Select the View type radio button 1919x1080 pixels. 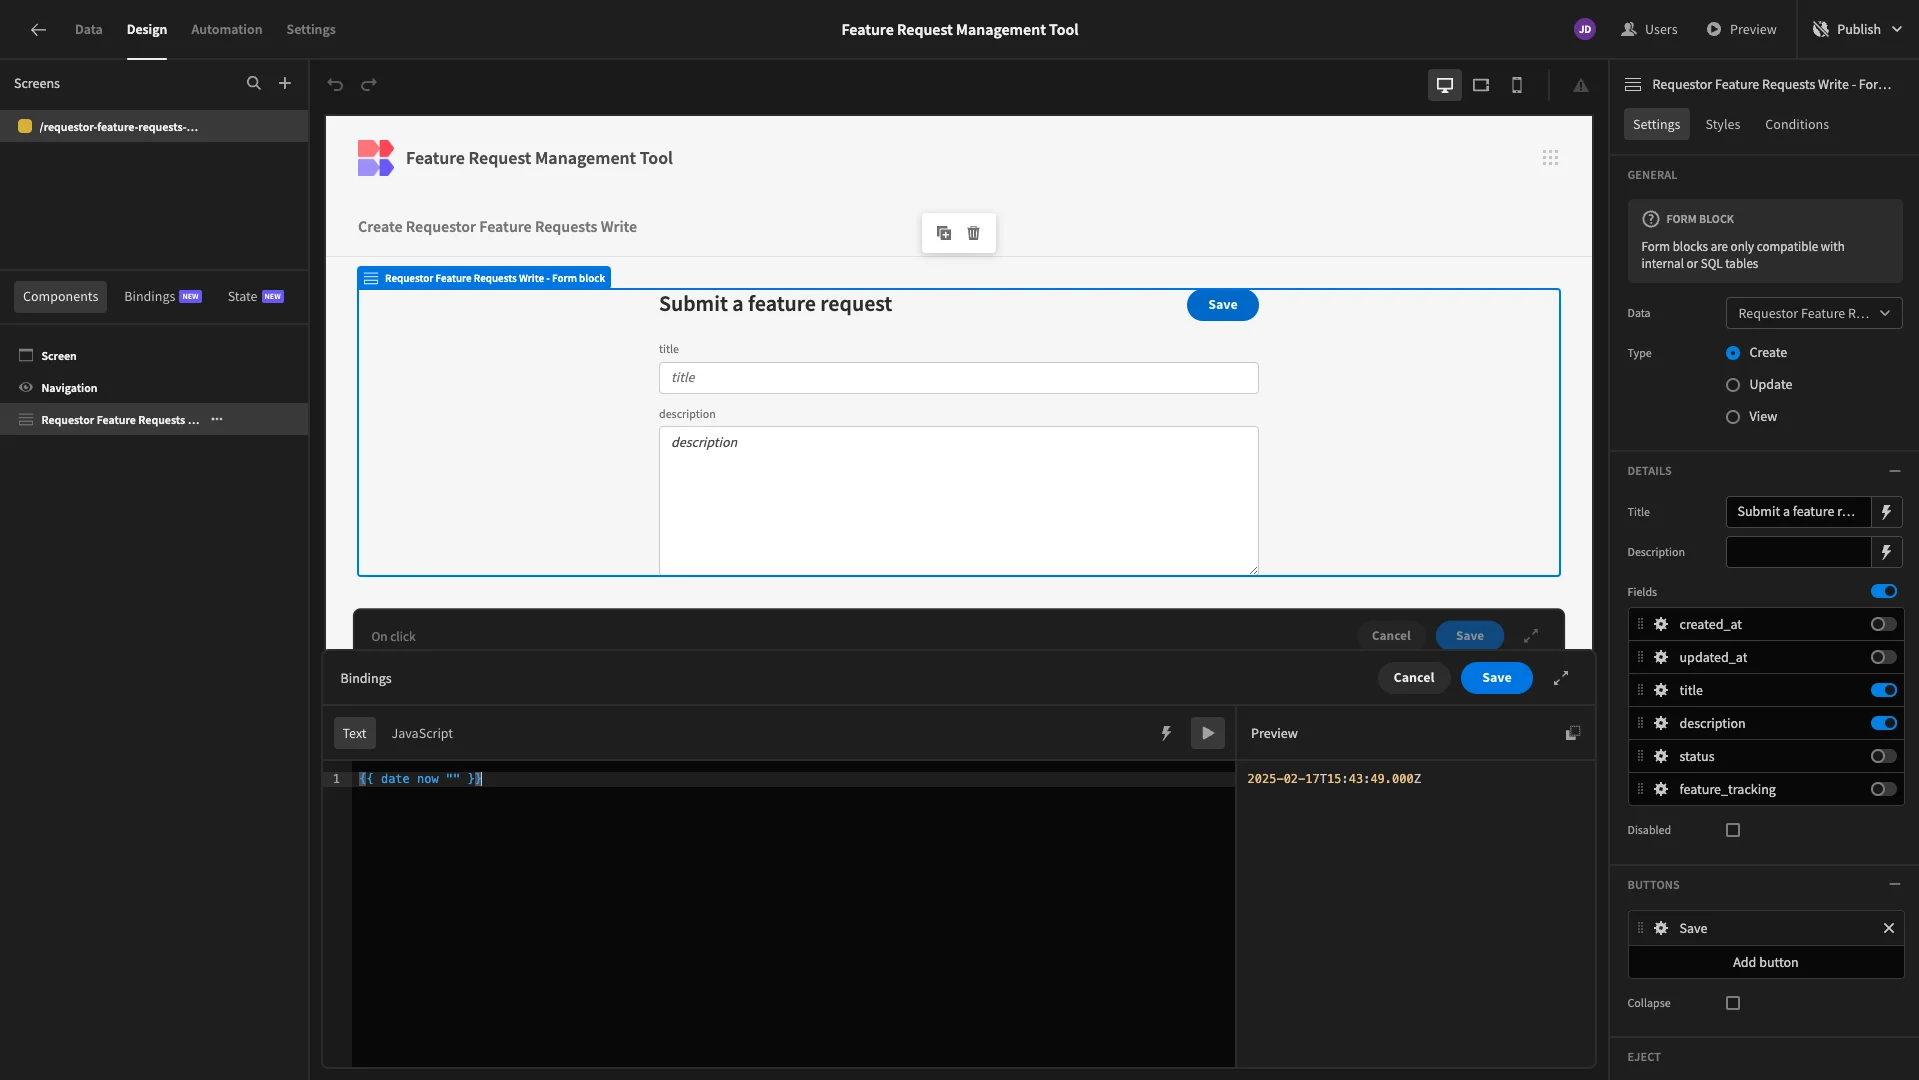[x=1733, y=417]
